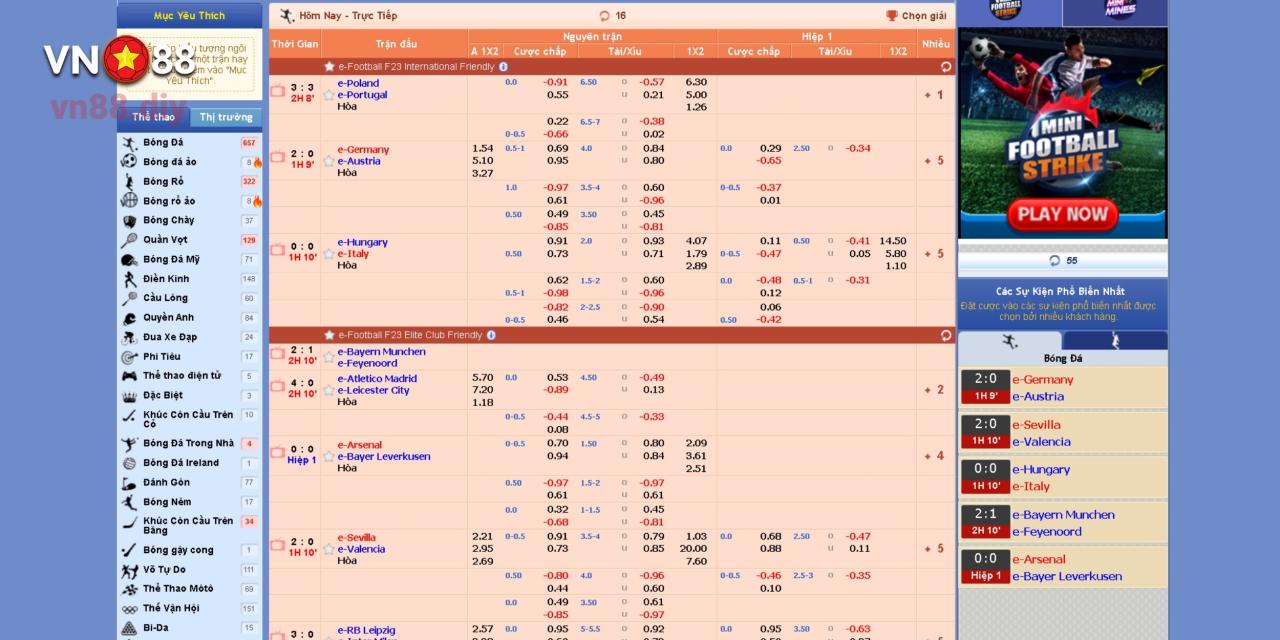Open the e-Bayern Munchen team link in match list

[382, 352]
